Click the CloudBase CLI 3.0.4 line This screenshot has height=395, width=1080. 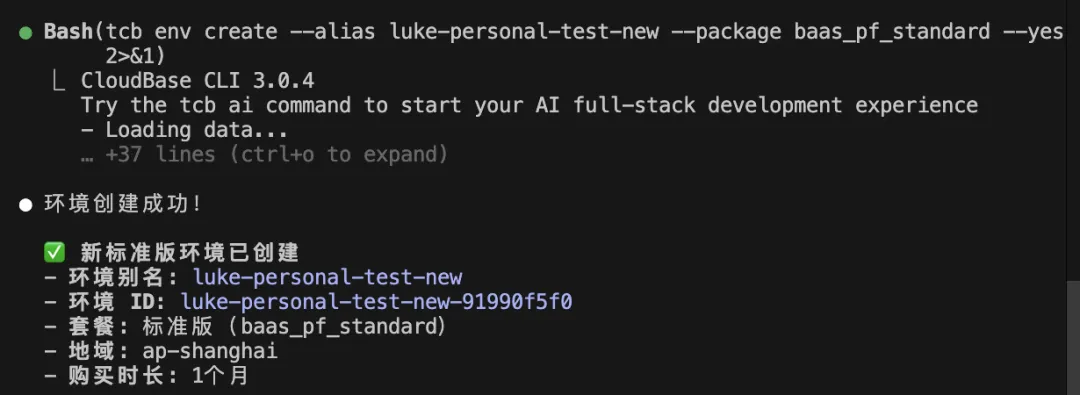[x=198, y=81]
